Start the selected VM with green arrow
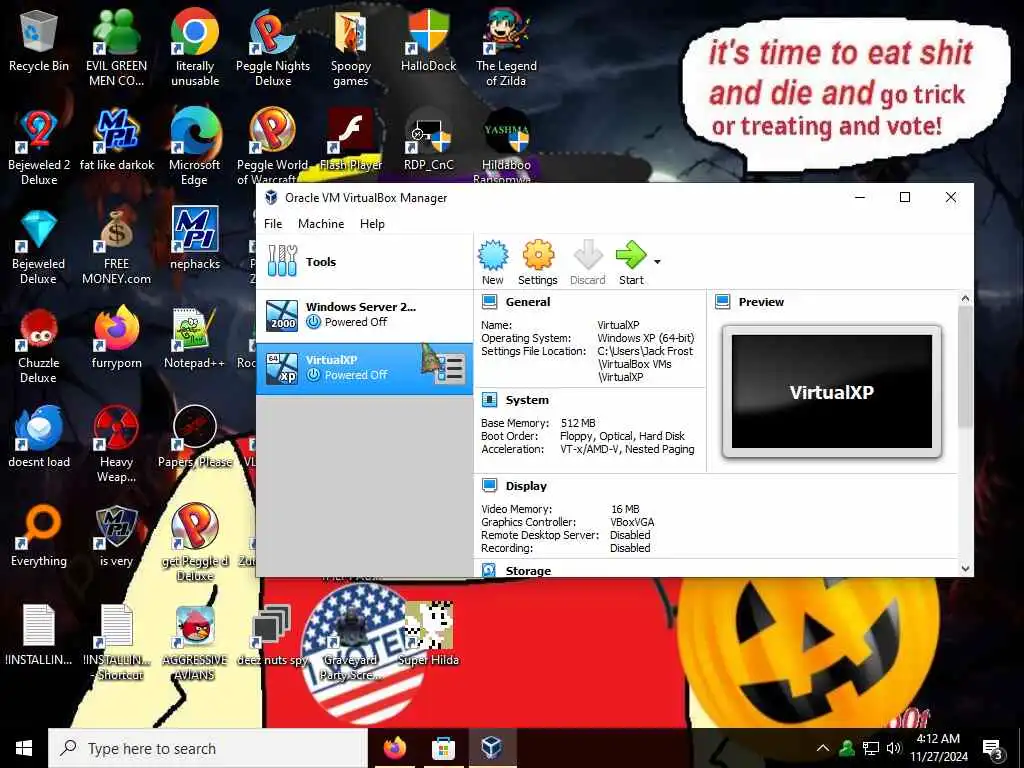 631,263
